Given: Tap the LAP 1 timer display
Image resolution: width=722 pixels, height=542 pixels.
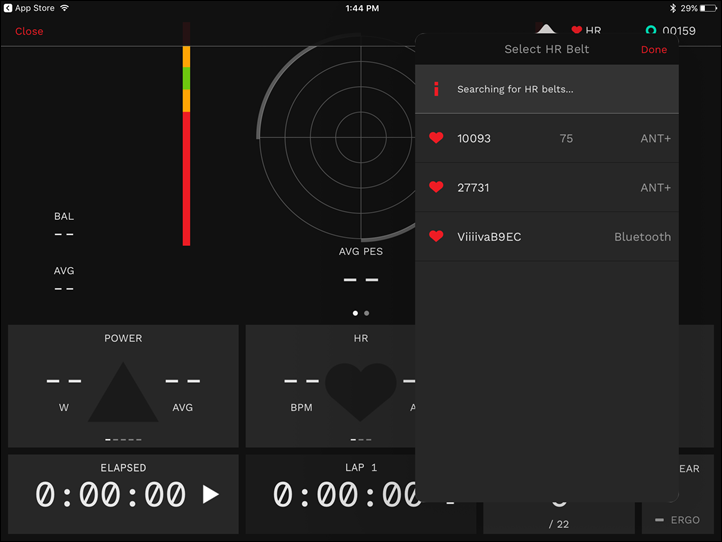Looking at the screenshot, I should pyautogui.click(x=347, y=495).
